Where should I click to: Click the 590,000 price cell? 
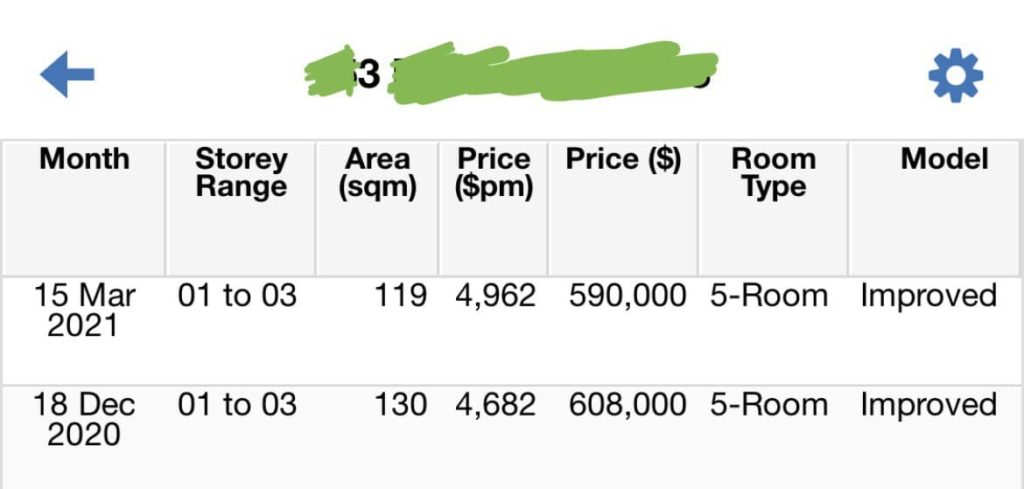[x=627, y=296]
